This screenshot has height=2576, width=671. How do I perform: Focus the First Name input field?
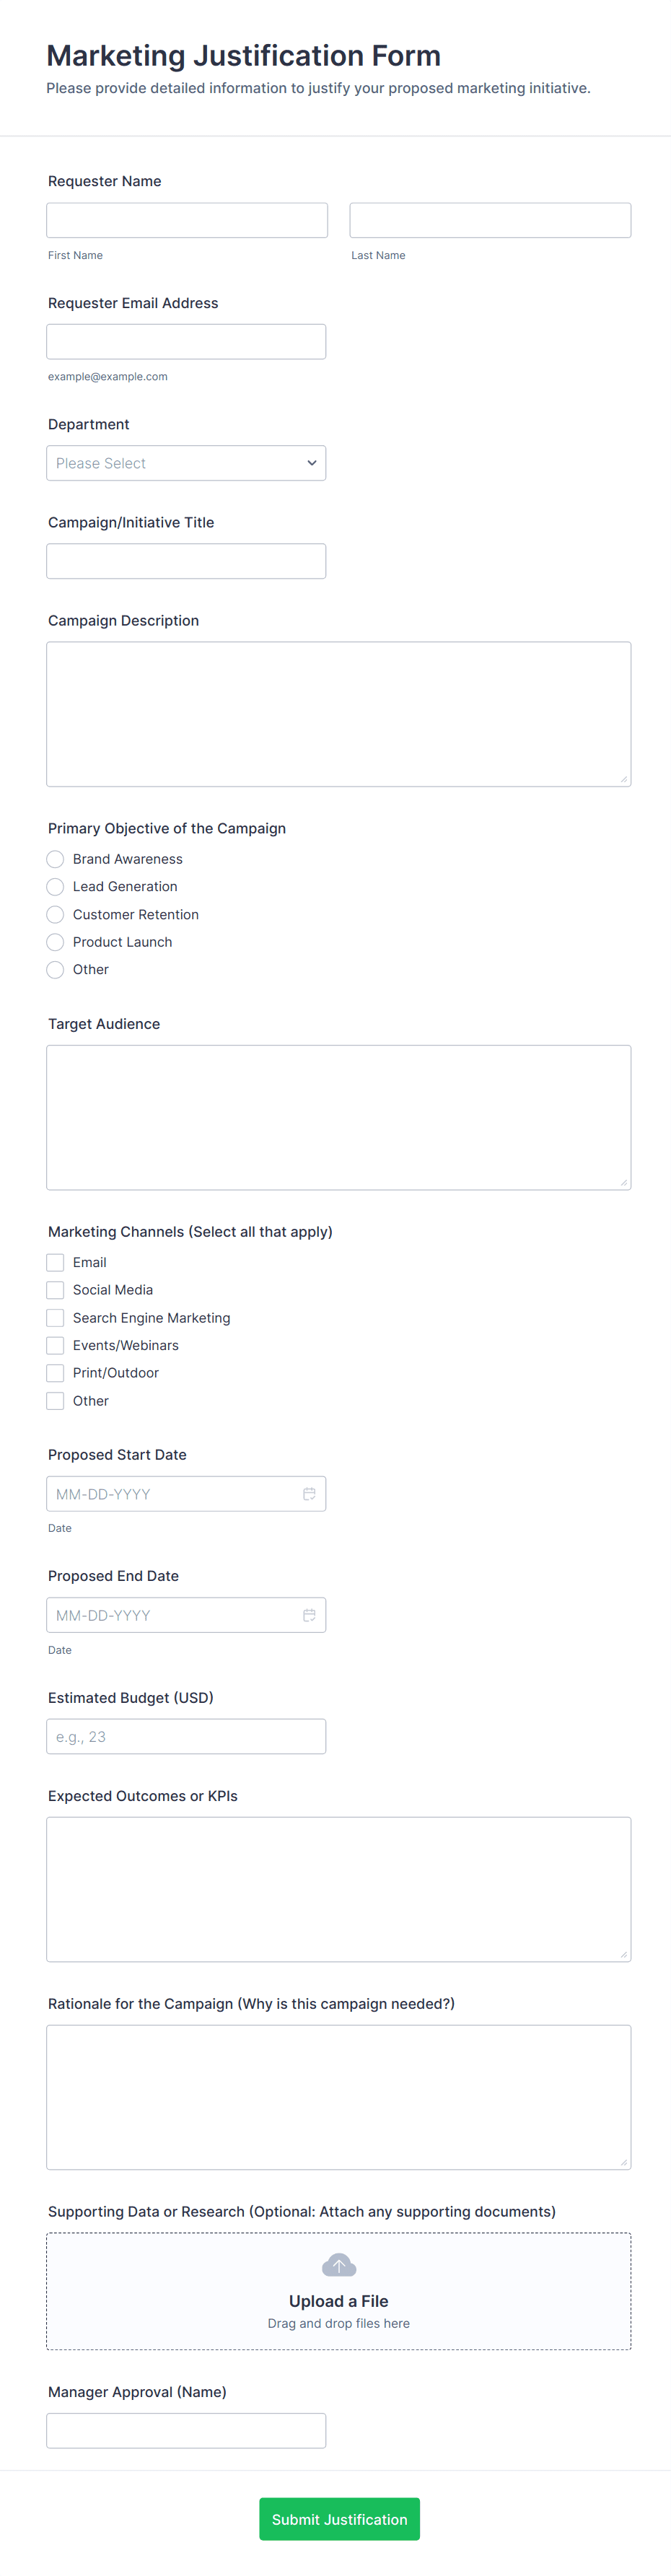click(187, 220)
